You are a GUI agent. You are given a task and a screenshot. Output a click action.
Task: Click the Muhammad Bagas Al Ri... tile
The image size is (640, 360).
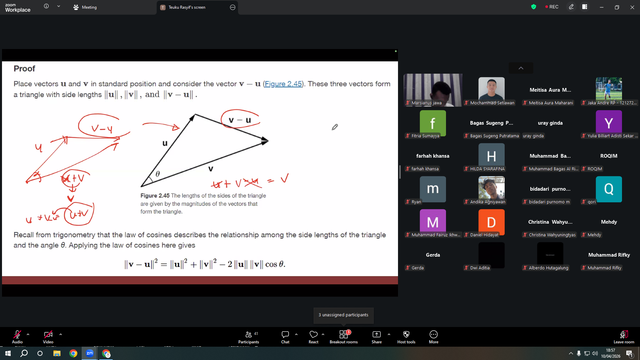[x=550, y=156]
